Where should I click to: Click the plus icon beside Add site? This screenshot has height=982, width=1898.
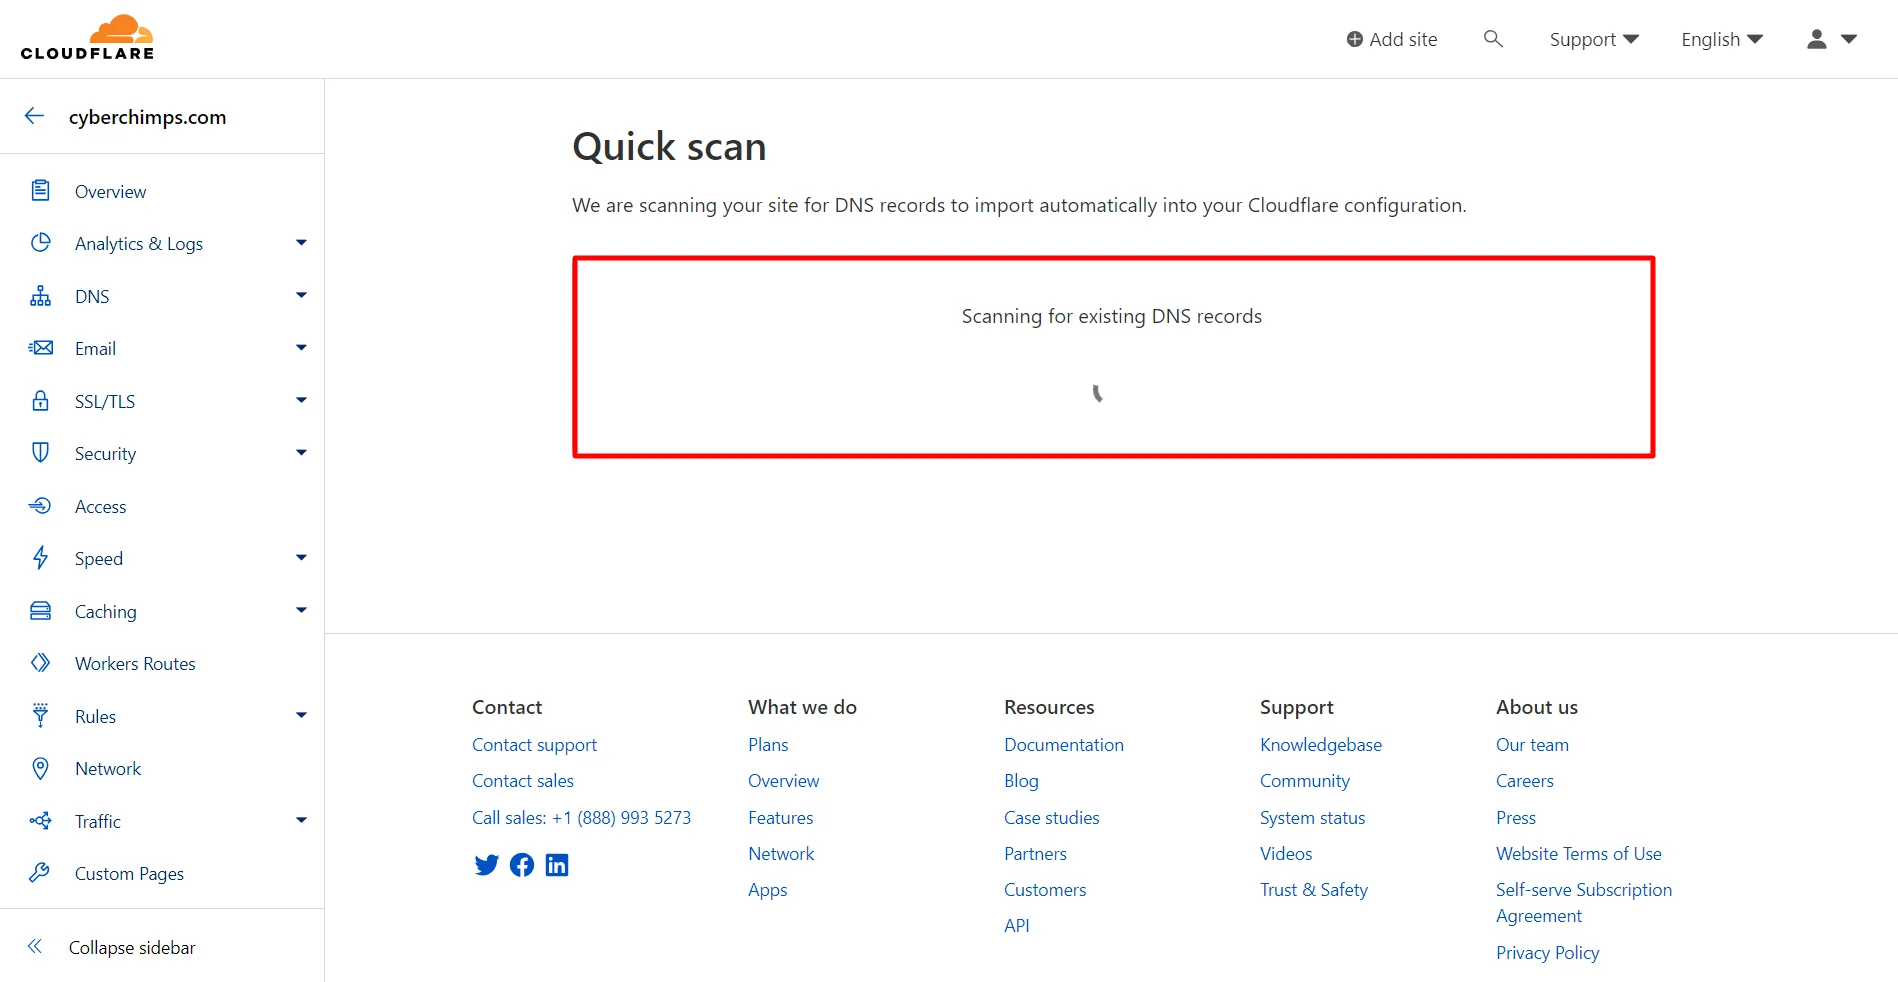pos(1355,39)
